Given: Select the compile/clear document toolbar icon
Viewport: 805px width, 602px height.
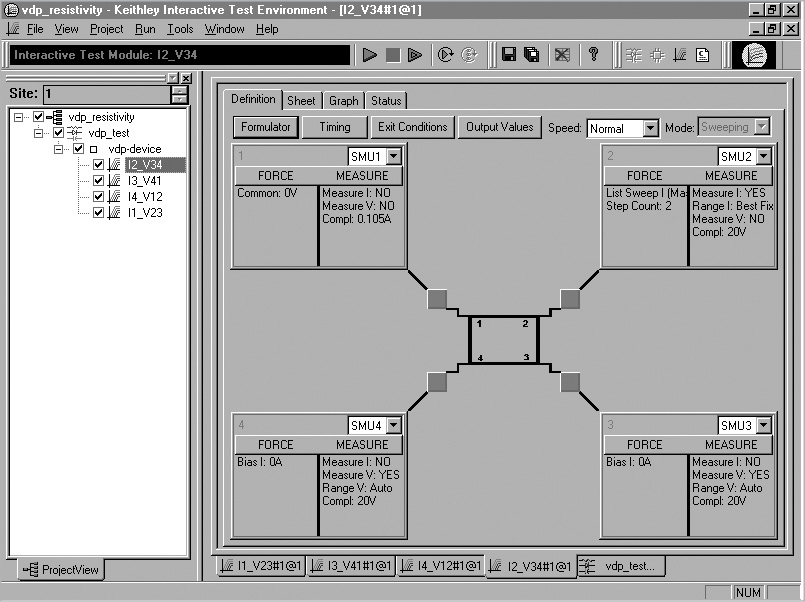Looking at the screenshot, I should coord(703,55).
